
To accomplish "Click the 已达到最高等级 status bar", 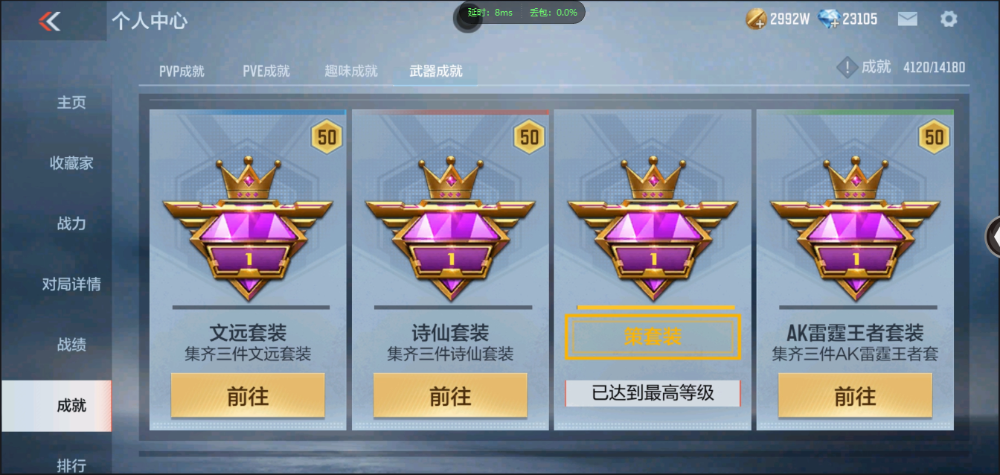I will (x=652, y=393).
